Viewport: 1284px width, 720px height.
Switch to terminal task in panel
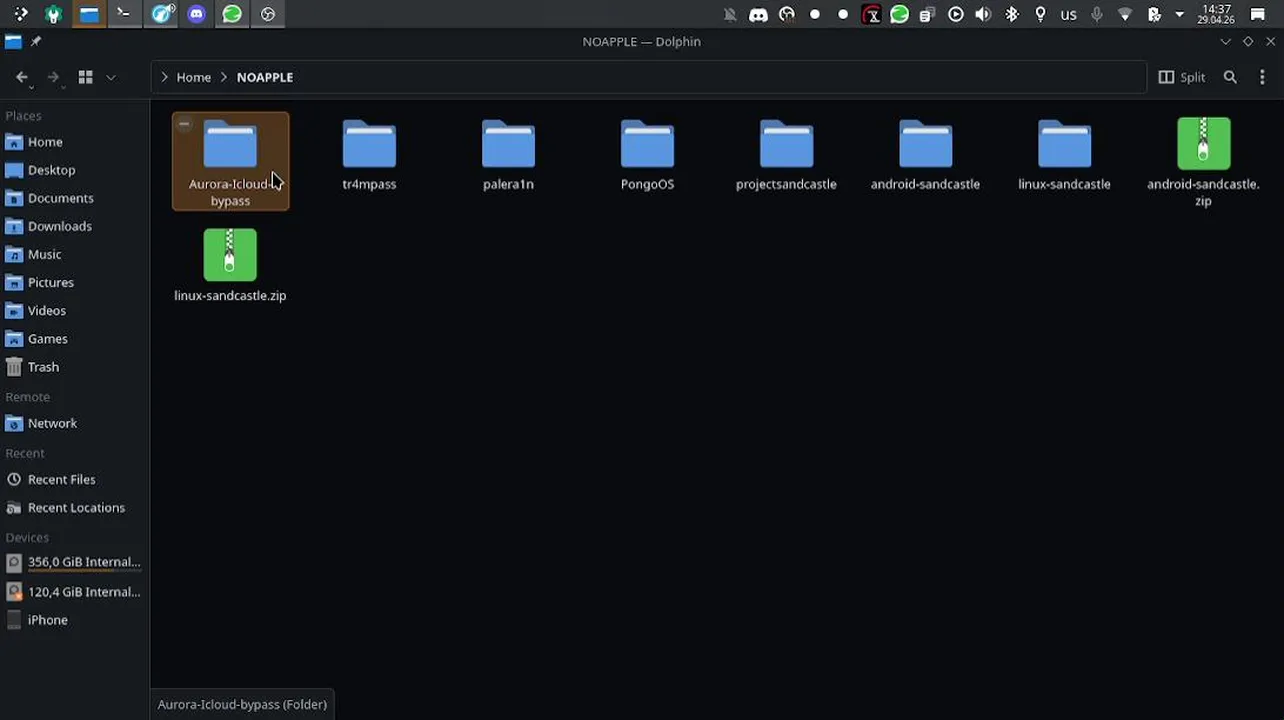pyautogui.click(x=124, y=14)
